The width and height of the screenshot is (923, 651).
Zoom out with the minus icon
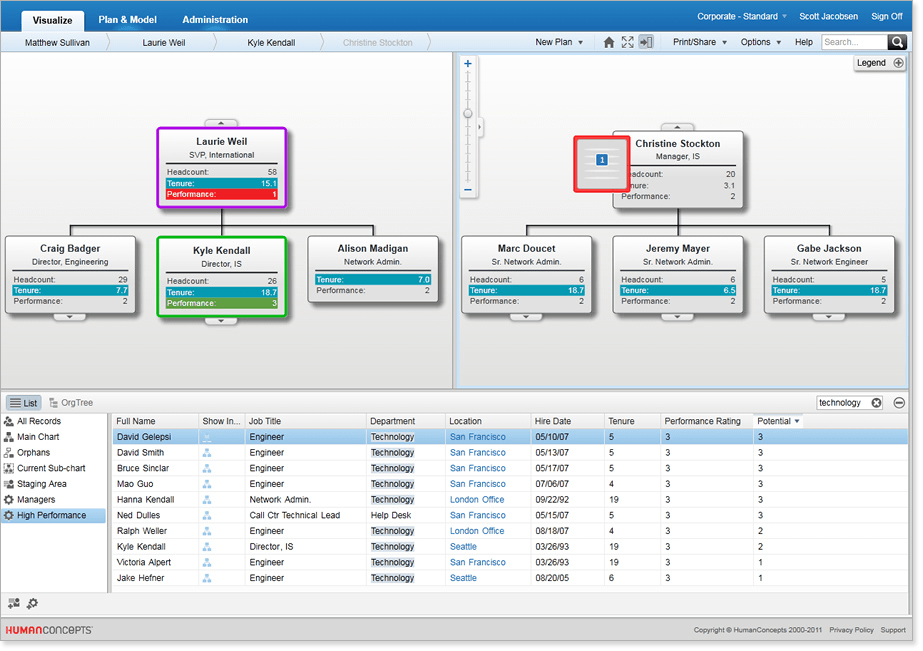coord(468,190)
